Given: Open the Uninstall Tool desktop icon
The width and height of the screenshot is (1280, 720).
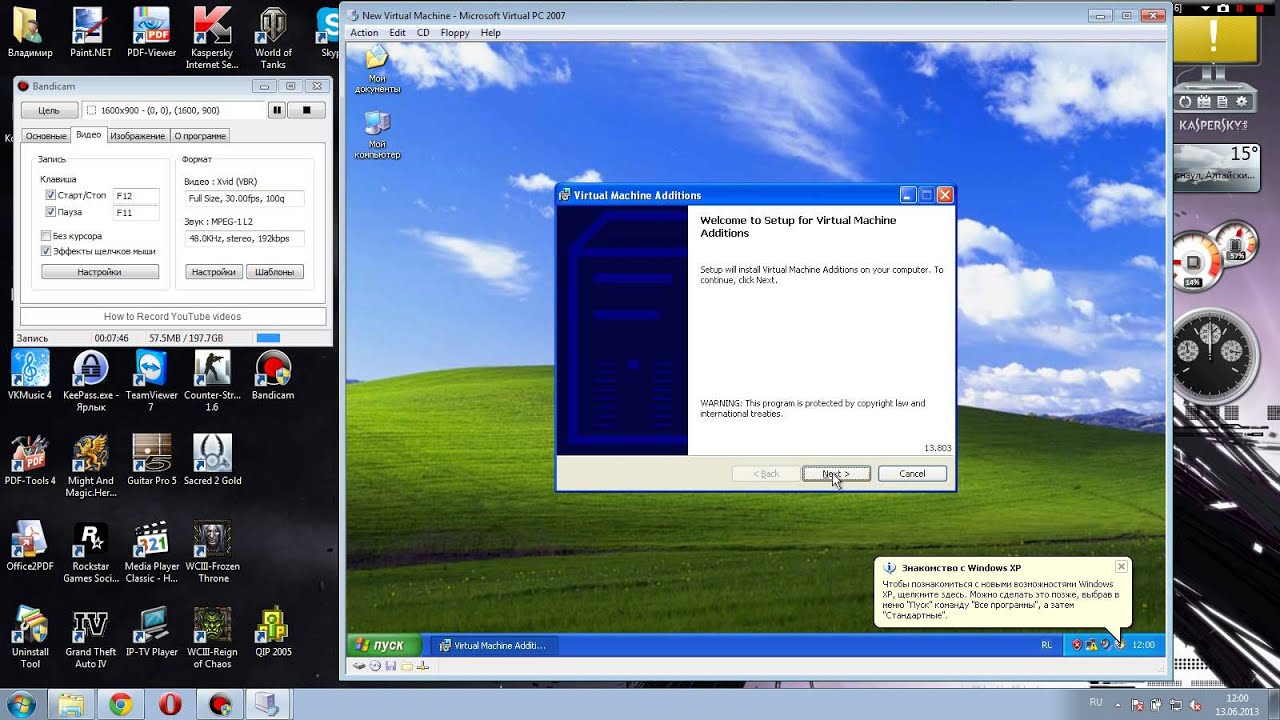Looking at the screenshot, I should click(x=30, y=637).
